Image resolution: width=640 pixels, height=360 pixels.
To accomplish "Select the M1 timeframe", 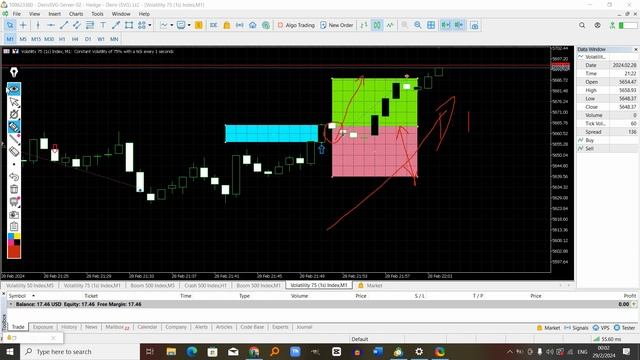I will (x=10, y=39).
